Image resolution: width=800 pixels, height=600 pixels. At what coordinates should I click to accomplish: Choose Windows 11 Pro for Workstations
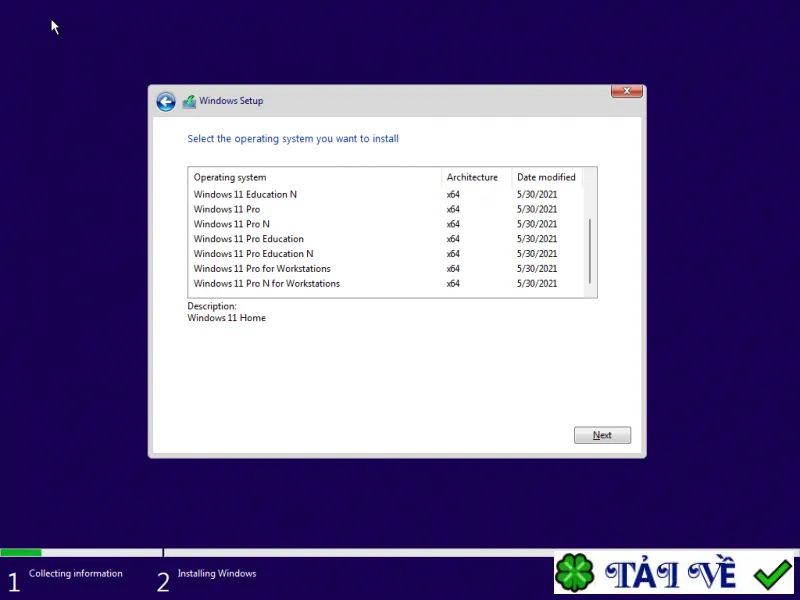tap(385, 268)
